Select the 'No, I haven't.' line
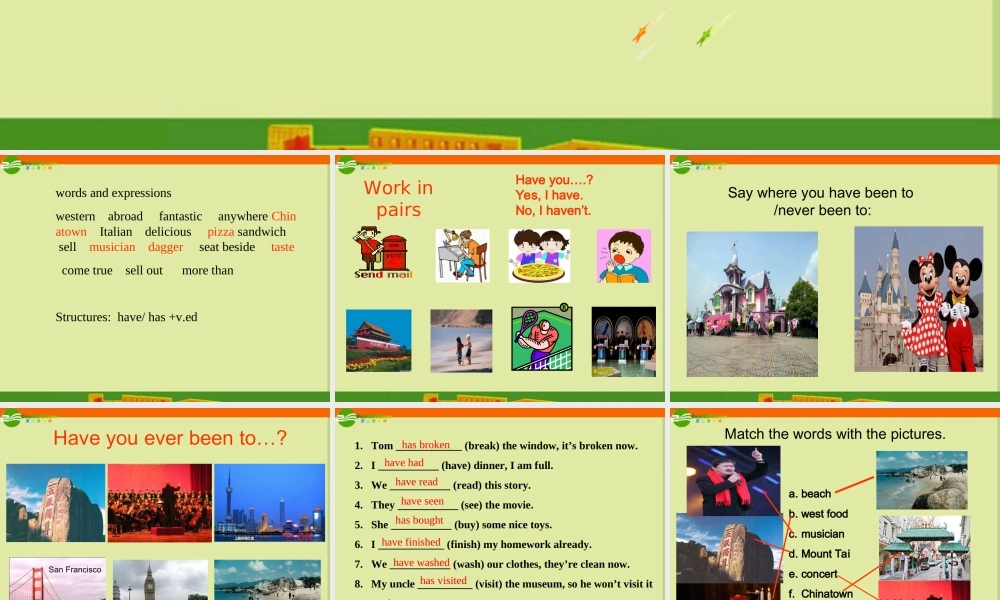The image size is (1000, 600). (x=553, y=210)
